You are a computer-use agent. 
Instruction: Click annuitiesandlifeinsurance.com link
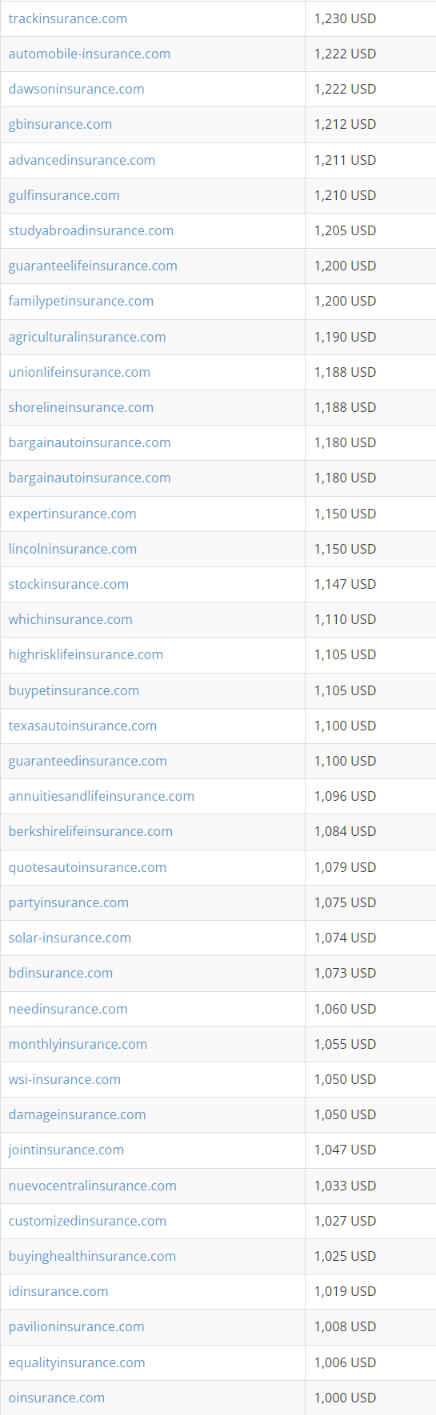coord(101,796)
